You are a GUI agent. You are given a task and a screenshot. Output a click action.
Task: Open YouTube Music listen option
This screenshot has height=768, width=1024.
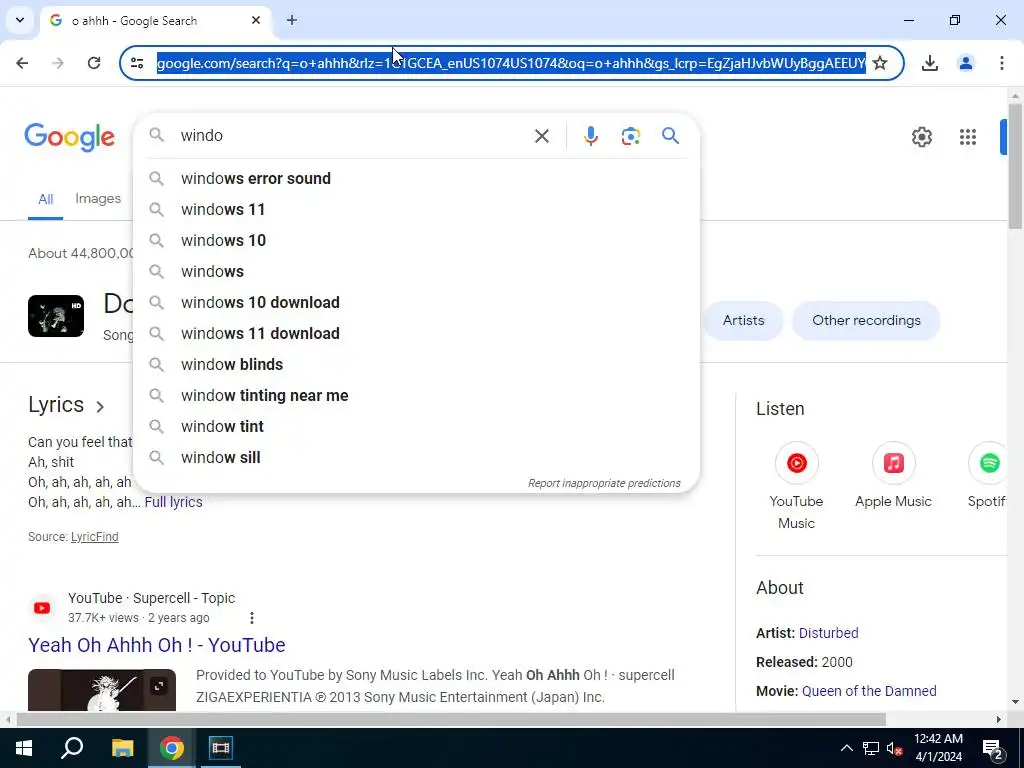click(796, 486)
